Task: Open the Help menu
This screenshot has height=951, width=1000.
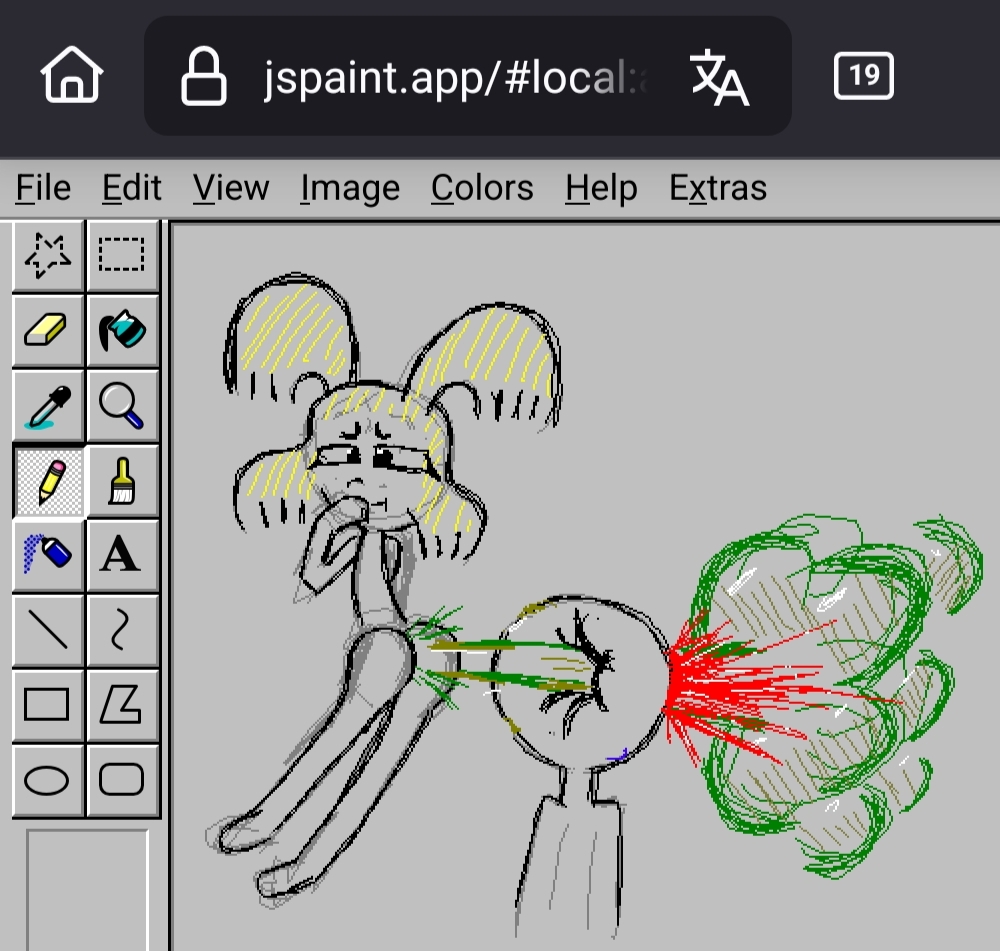Action: click(x=601, y=188)
